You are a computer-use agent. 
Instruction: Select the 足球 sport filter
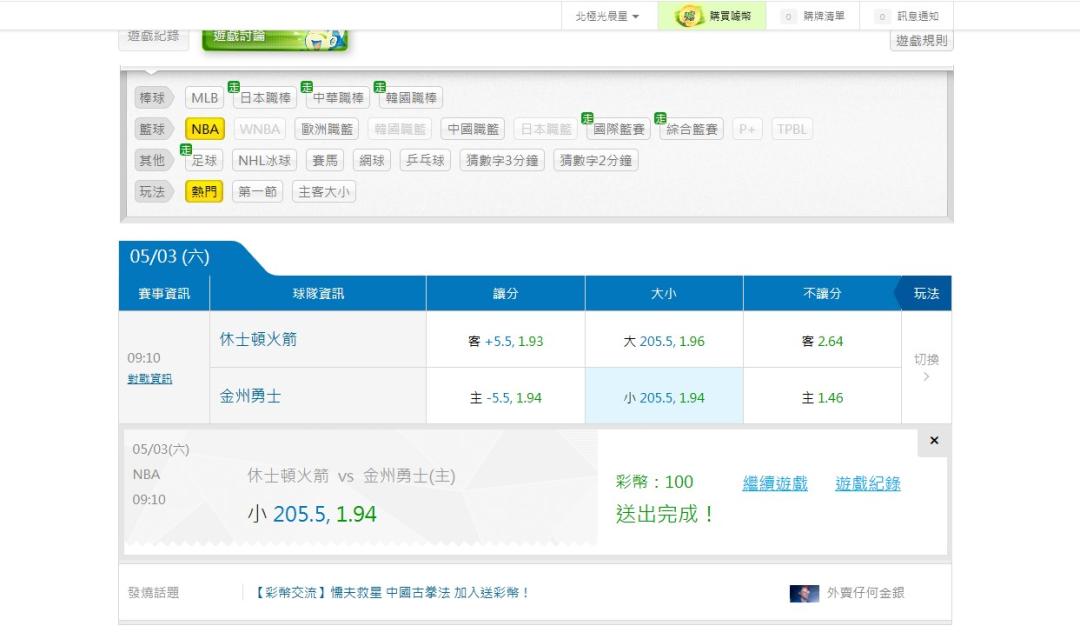(x=204, y=160)
